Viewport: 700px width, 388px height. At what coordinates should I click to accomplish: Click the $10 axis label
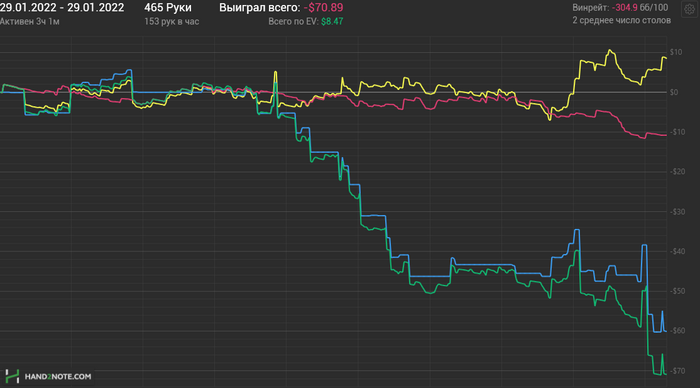point(676,52)
